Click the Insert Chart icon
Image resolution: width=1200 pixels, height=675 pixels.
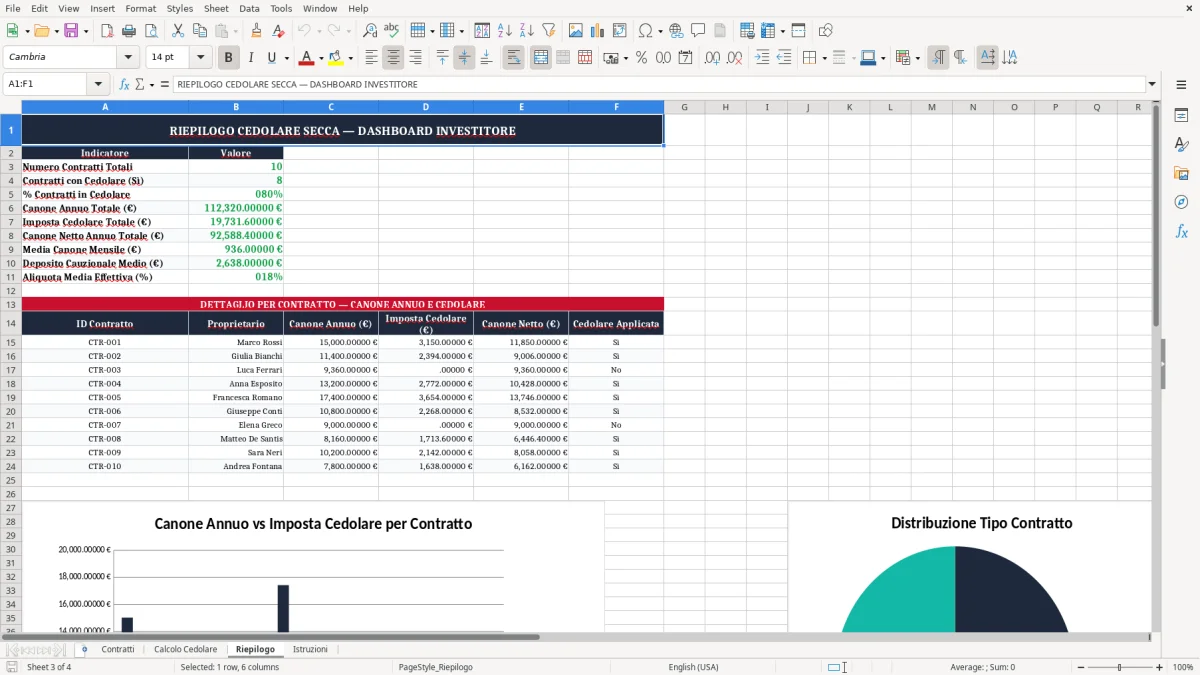598,31
